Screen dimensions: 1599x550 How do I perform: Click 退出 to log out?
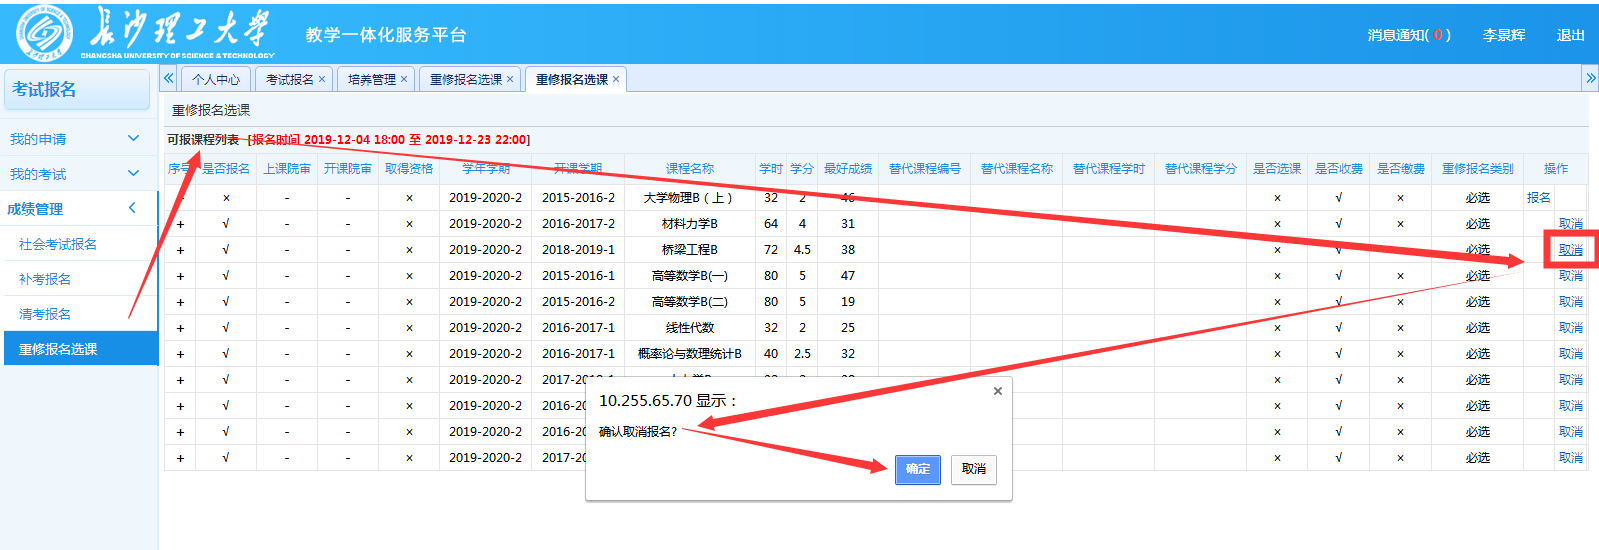coord(1570,35)
